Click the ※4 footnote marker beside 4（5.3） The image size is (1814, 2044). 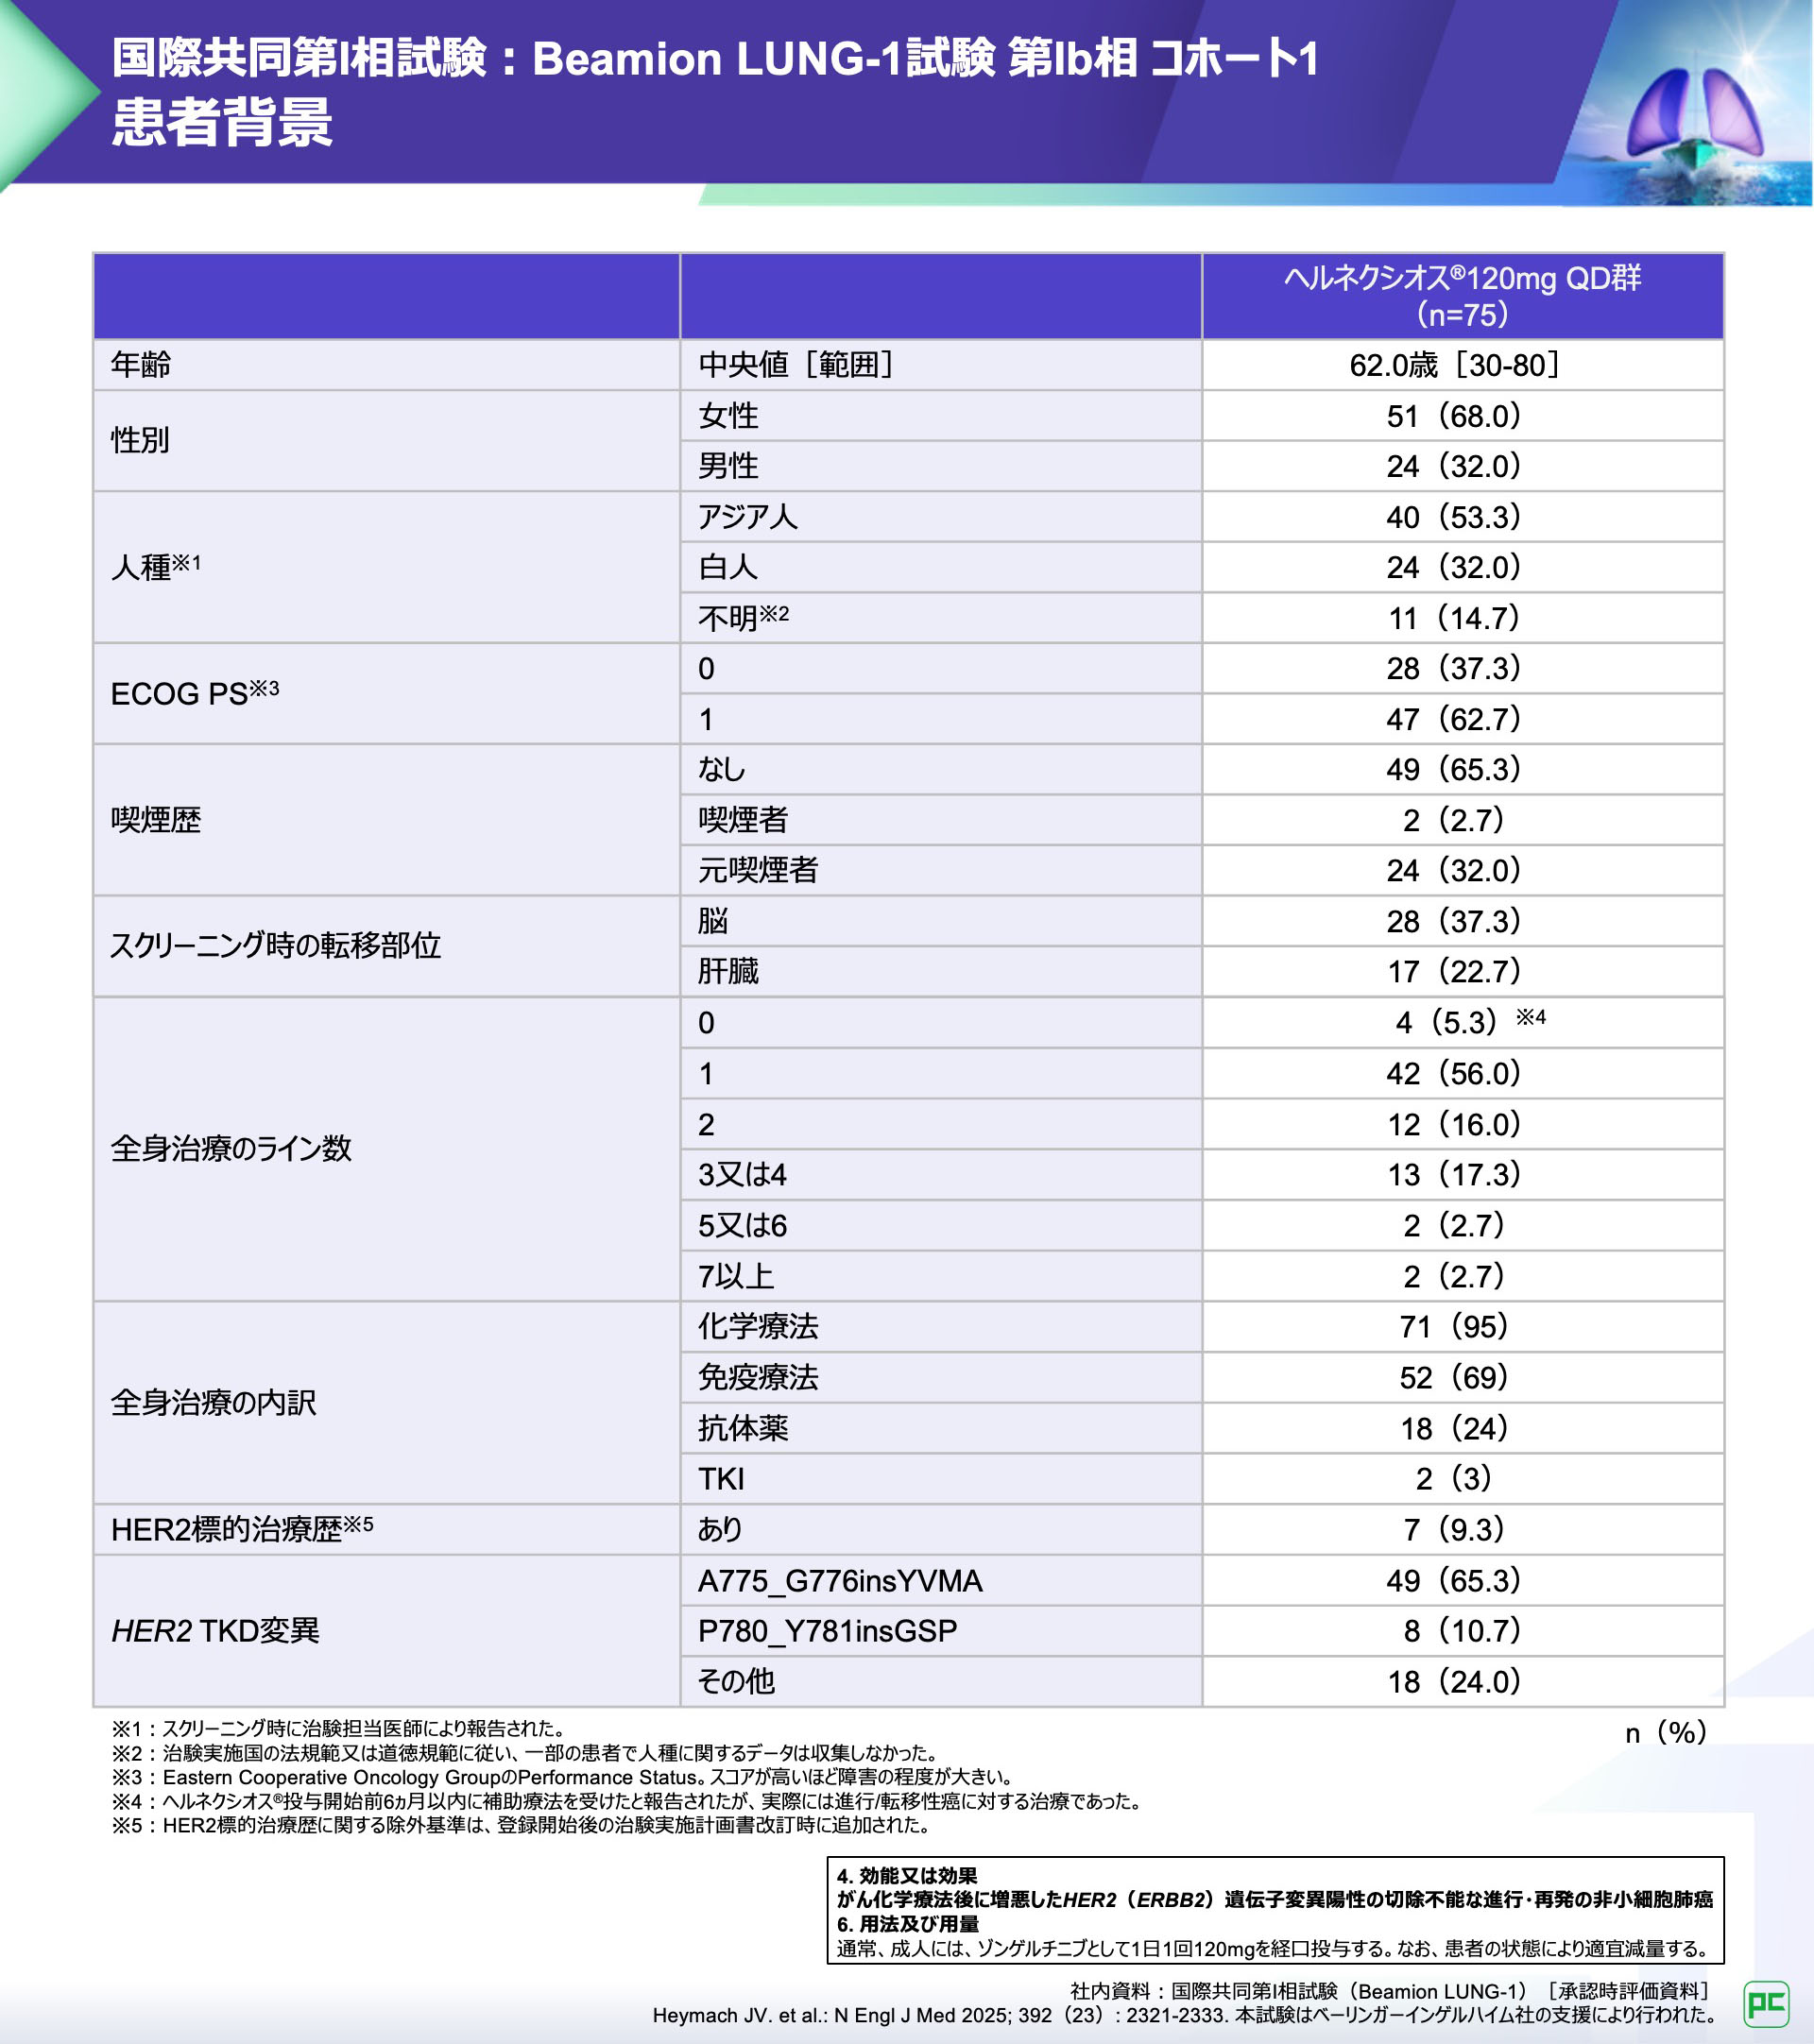point(1530,1017)
